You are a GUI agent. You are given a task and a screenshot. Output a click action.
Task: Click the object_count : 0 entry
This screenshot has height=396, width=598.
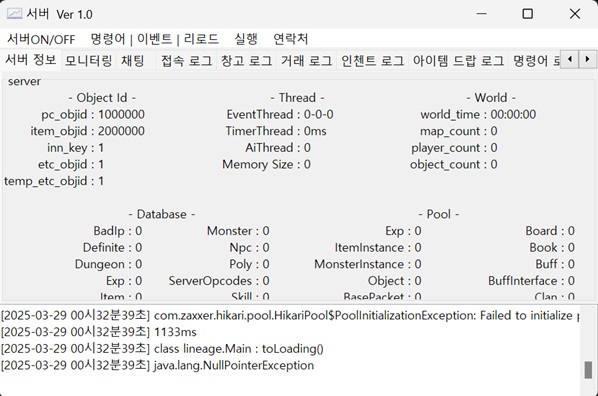tap(454, 164)
